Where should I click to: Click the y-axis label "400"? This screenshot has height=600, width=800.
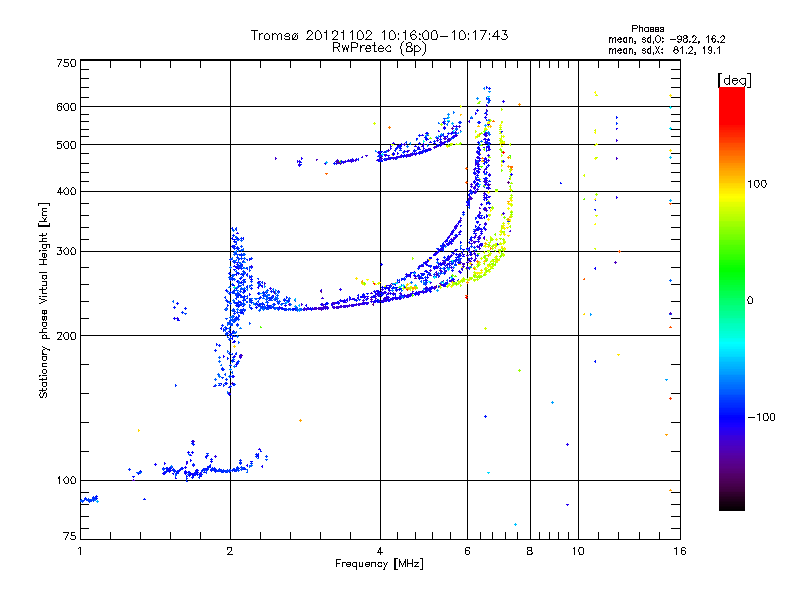click(x=66, y=191)
